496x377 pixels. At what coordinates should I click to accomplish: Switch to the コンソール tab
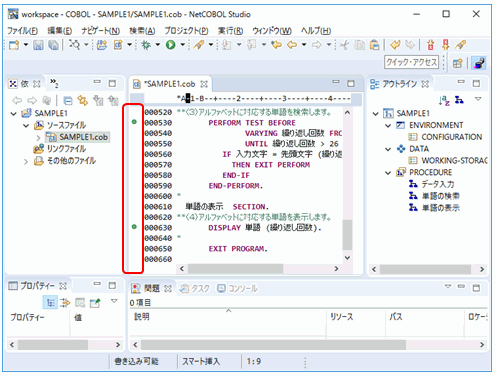click(237, 288)
